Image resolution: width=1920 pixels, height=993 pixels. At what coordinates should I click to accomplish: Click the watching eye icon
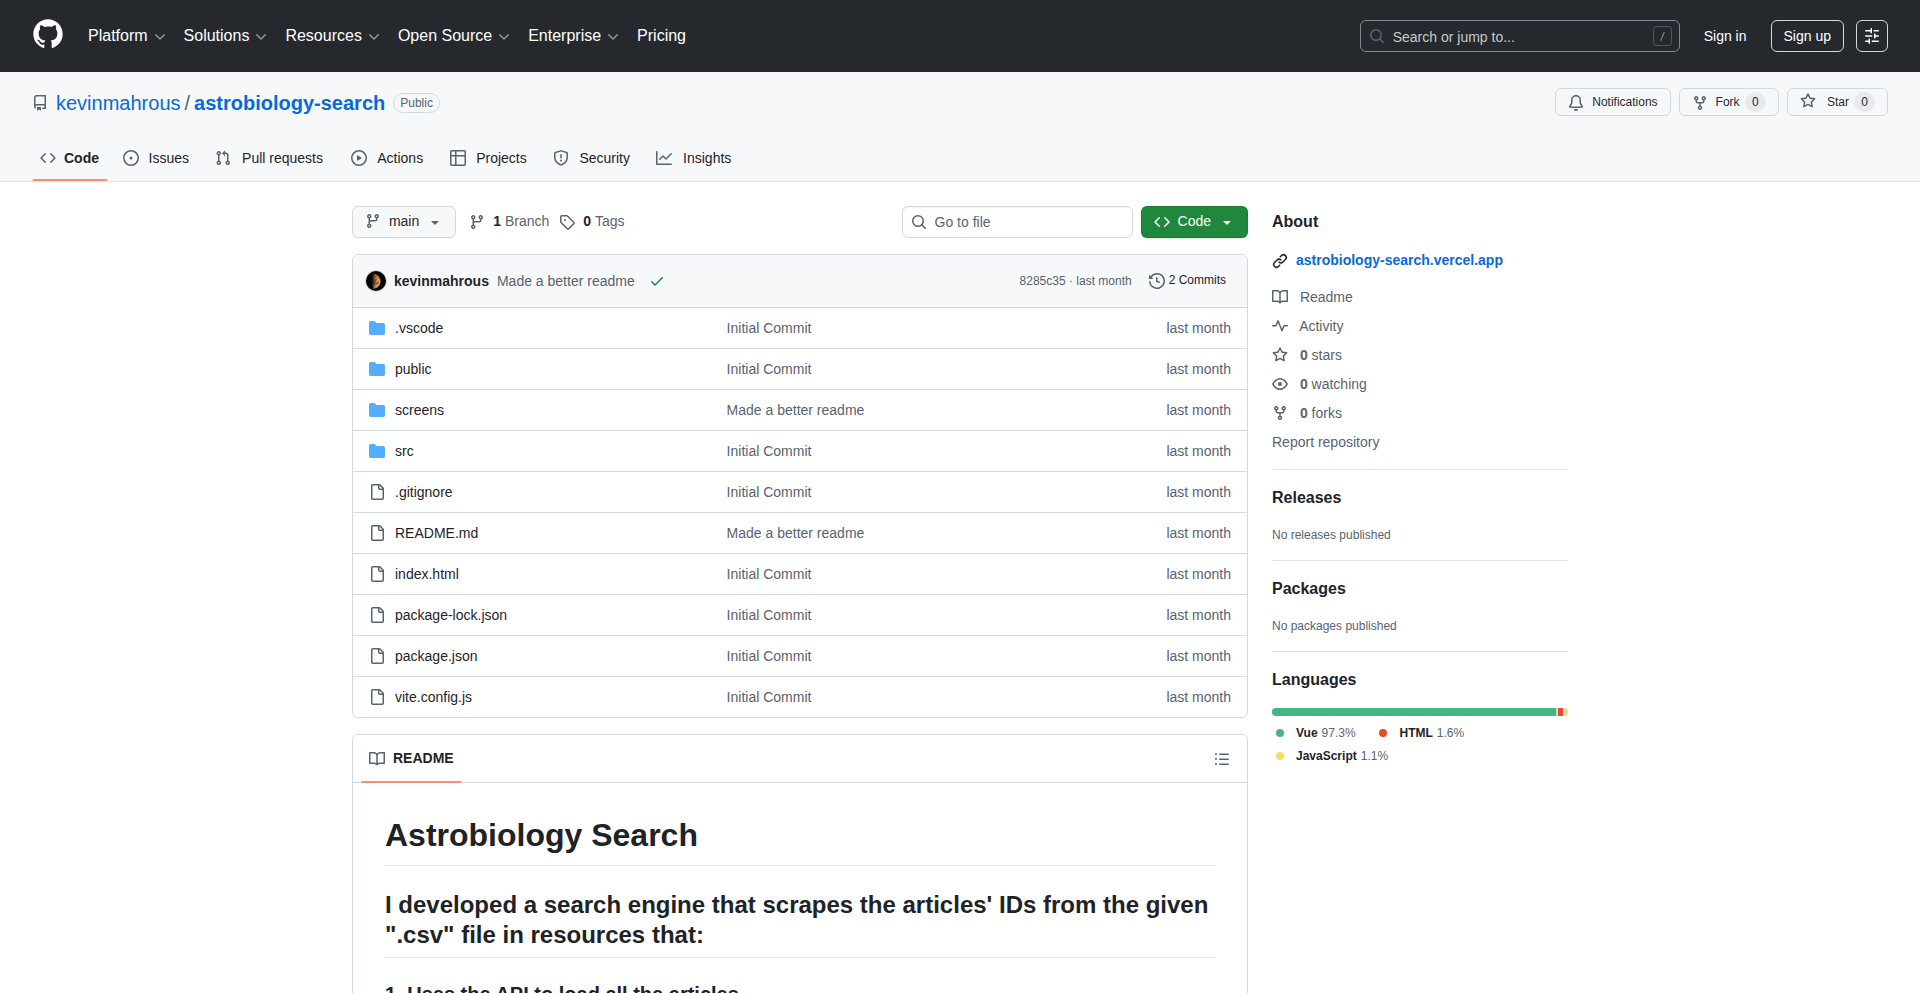pyautogui.click(x=1280, y=384)
